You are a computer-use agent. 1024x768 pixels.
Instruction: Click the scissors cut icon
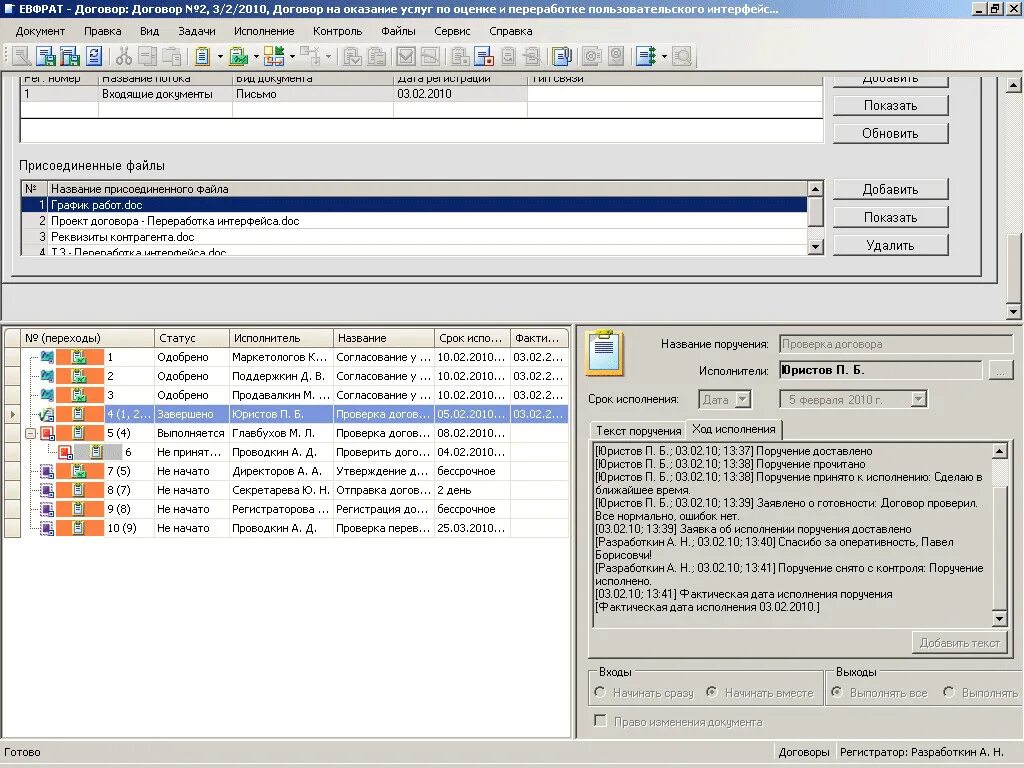[x=124, y=57]
